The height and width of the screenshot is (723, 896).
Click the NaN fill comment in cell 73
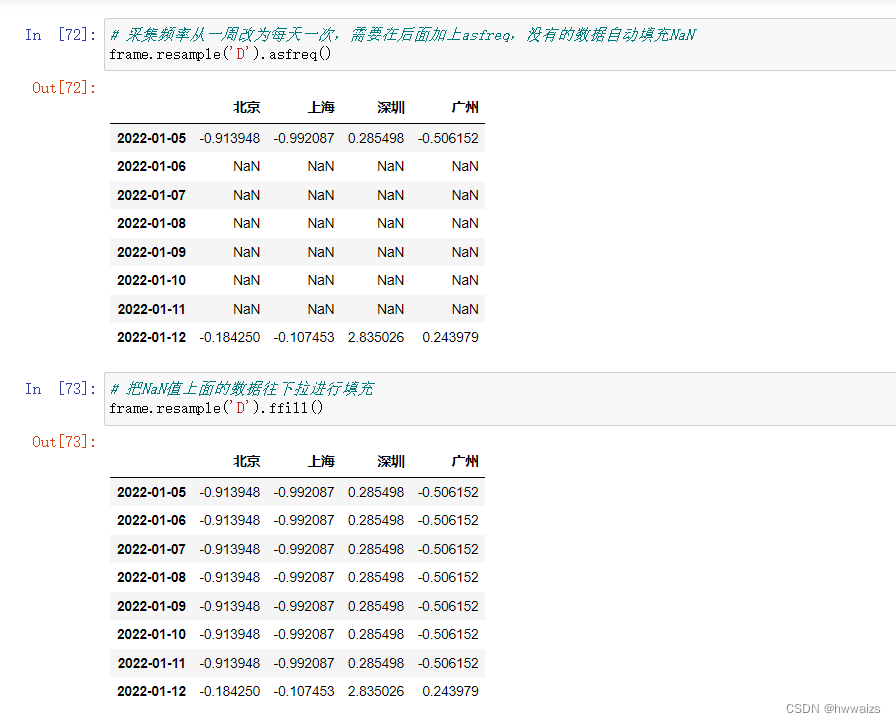pos(241,389)
